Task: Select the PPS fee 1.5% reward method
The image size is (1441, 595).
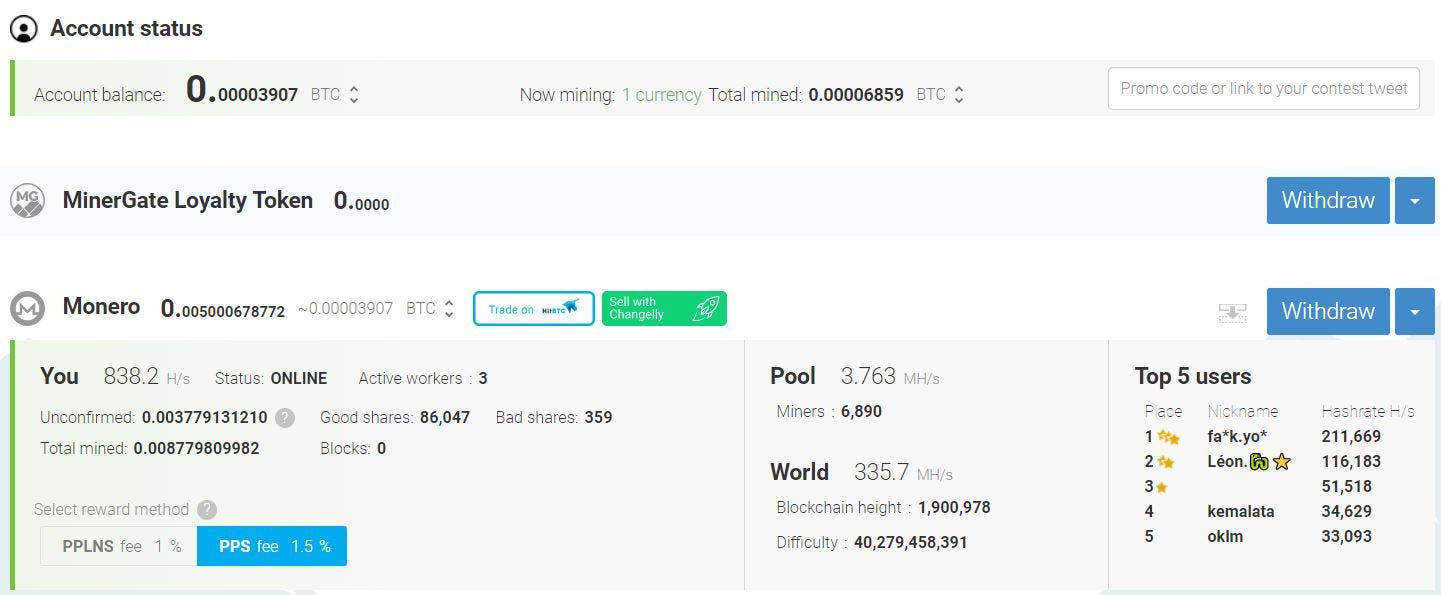Action: (272, 547)
